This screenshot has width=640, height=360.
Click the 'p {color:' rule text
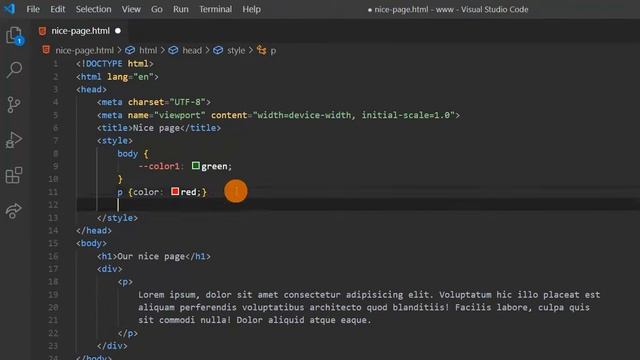coord(140,192)
